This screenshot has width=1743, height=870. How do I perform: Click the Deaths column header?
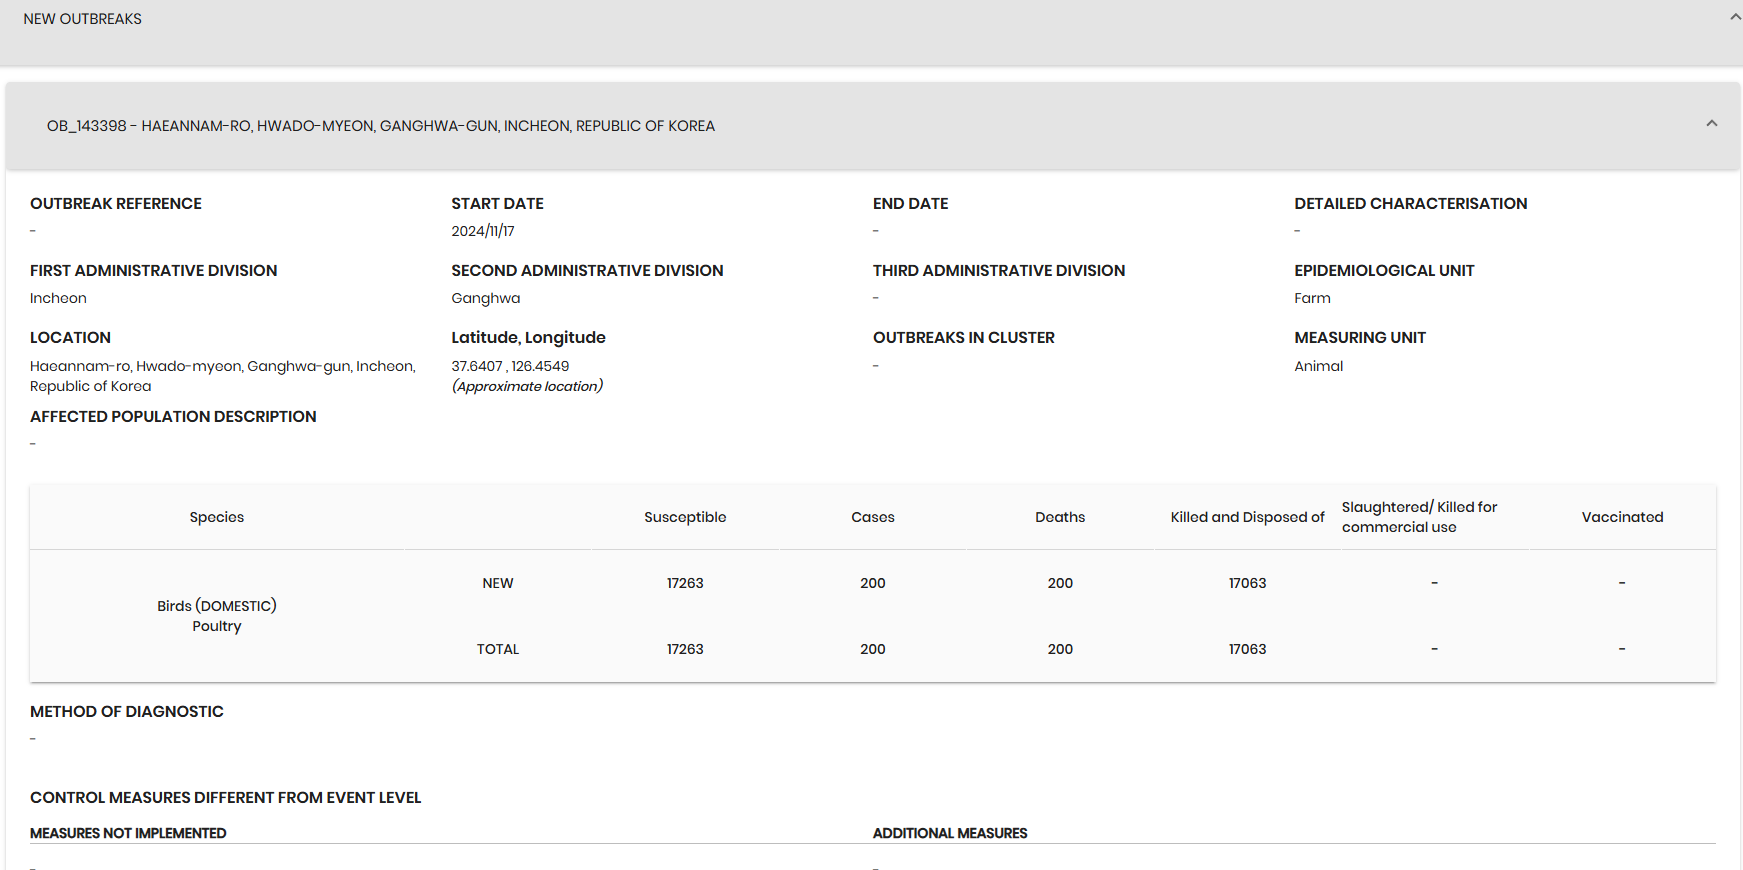coord(1060,517)
